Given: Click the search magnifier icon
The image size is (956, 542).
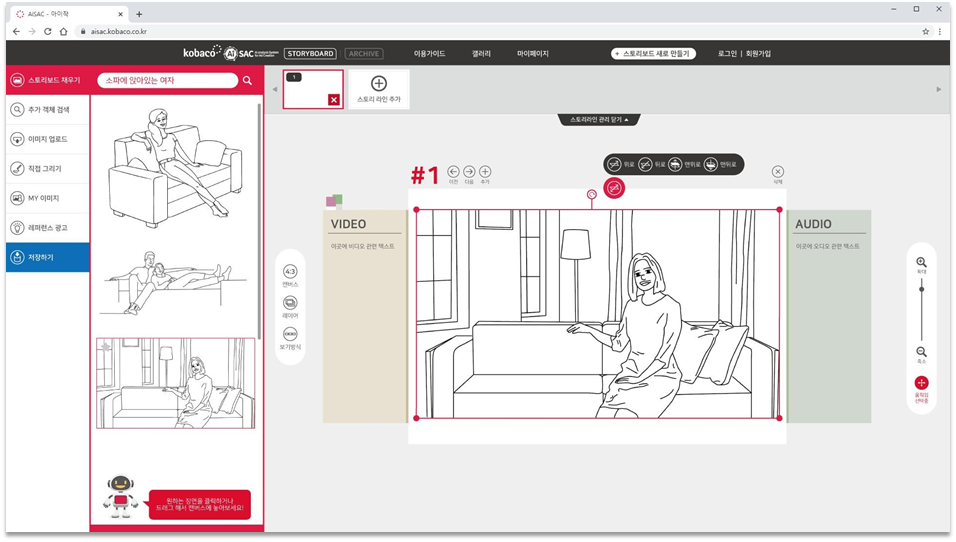Looking at the screenshot, I should pyautogui.click(x=247, y=80).
